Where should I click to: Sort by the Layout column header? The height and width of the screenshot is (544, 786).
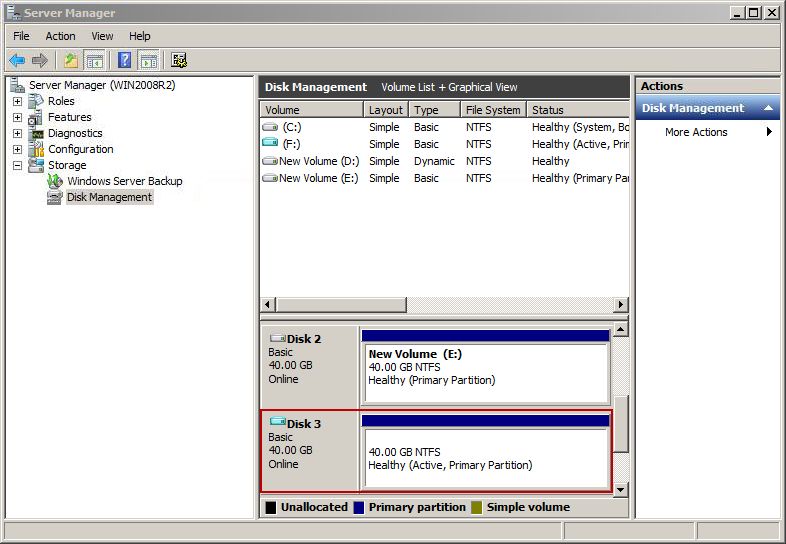[x=386, y=110]
